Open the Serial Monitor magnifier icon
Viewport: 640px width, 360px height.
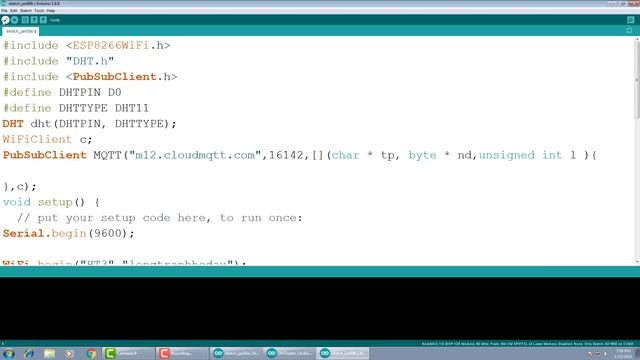pyautogui.click(x=631, y=20)
